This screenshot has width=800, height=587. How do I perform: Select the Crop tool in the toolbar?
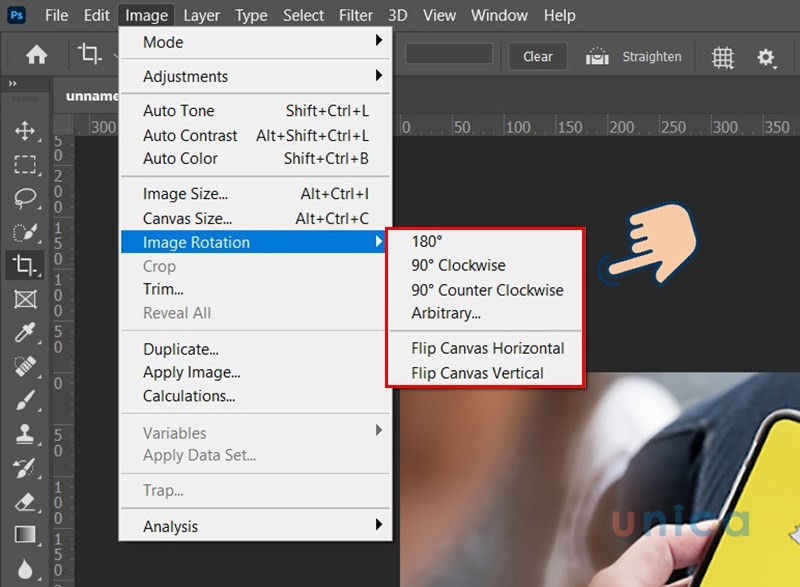tap(25, 265)
